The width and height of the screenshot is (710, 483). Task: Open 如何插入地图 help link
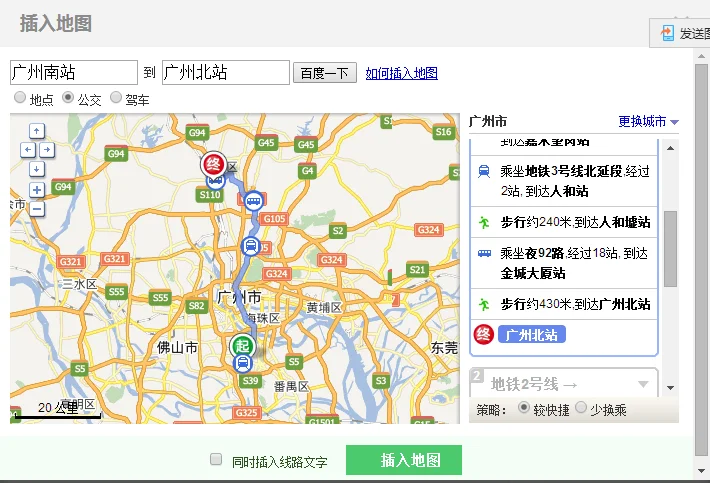coord(402,73)
